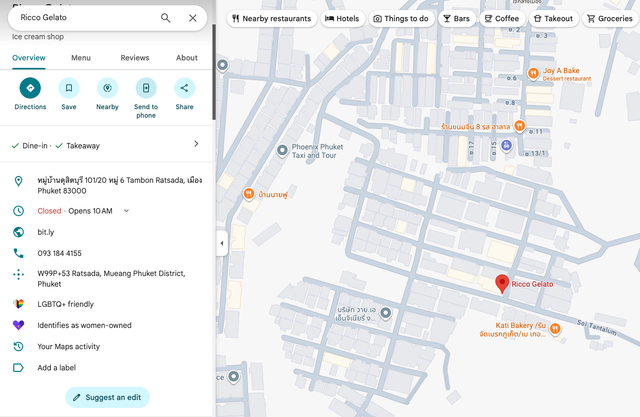This screenshot has width=640, height=417.
Task: Open the Reviews tab
Action: (x=135, y=58)
